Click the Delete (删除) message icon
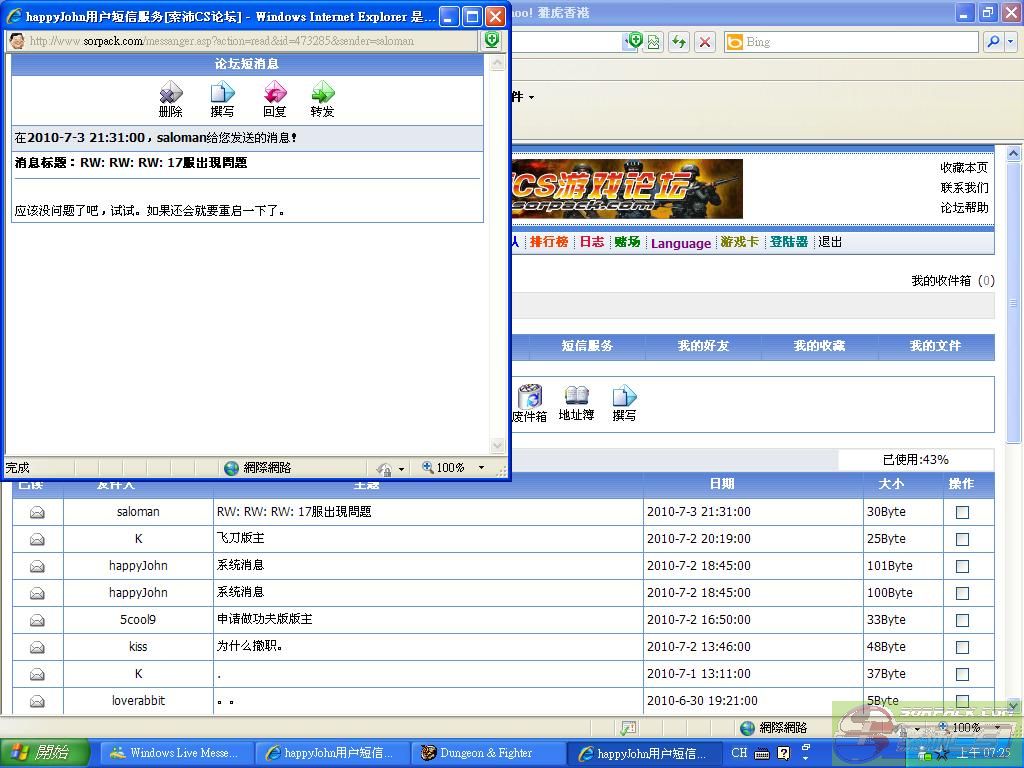Viewport: 1024px width, 768px height. [171, 99]
